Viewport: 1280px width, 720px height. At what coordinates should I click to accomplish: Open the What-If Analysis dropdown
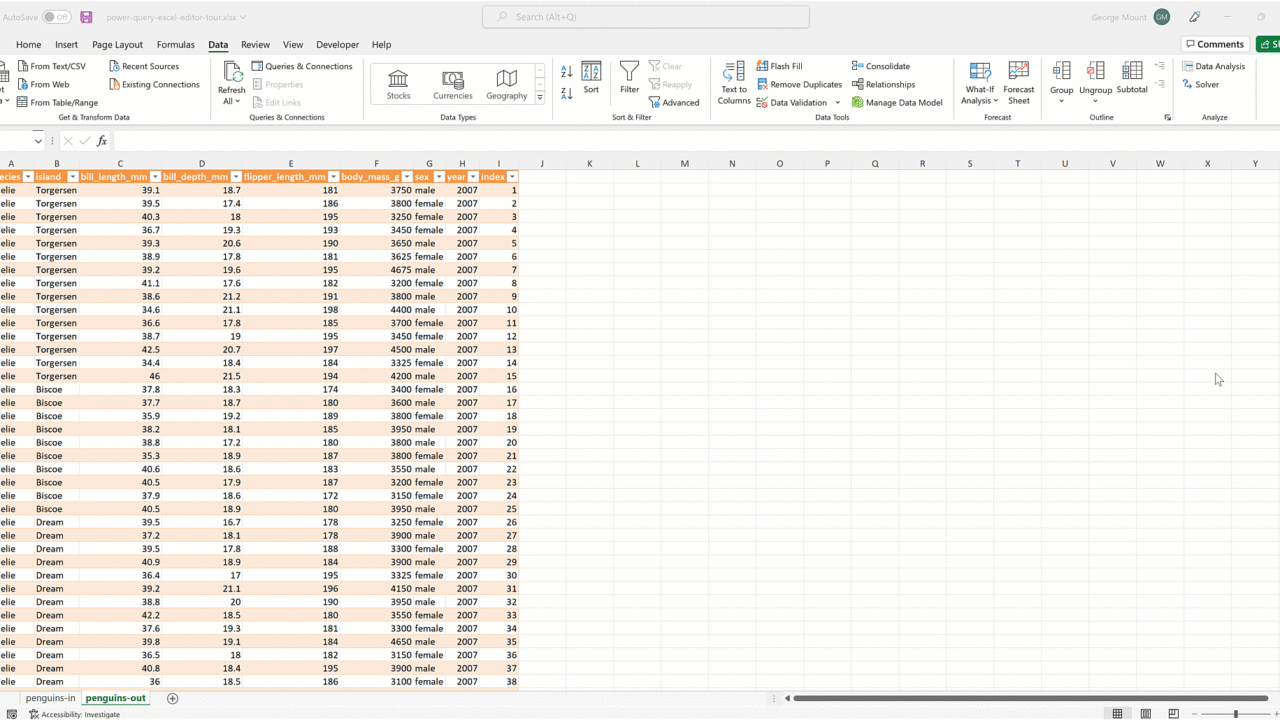(x=979, y=100)
